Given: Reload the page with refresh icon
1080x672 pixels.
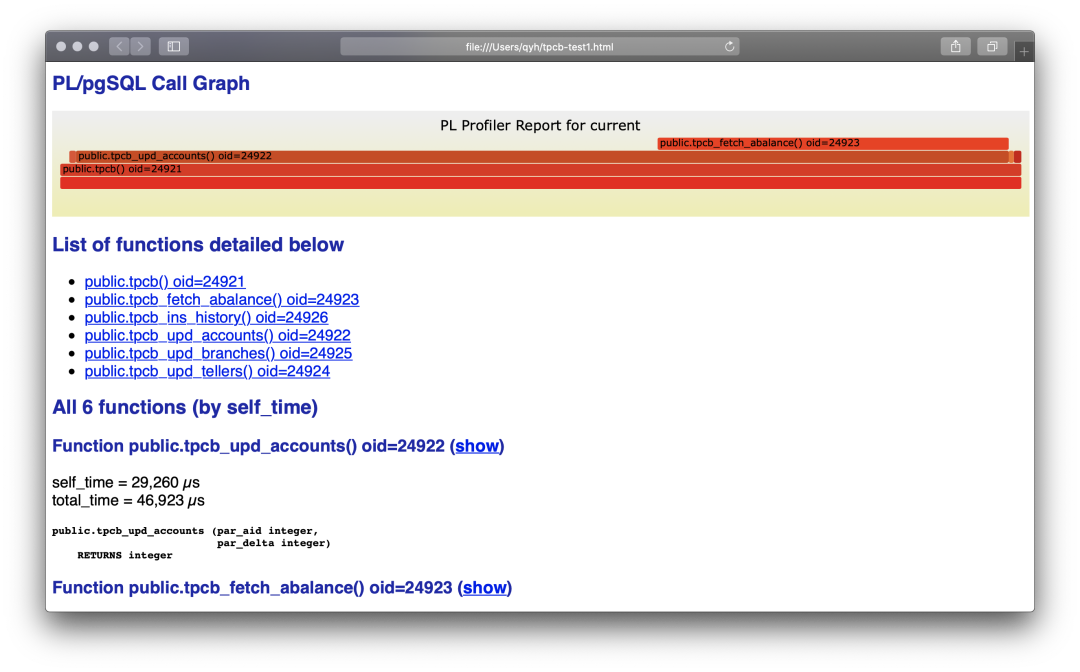Looking at the screenshot, I should [729, 46].
